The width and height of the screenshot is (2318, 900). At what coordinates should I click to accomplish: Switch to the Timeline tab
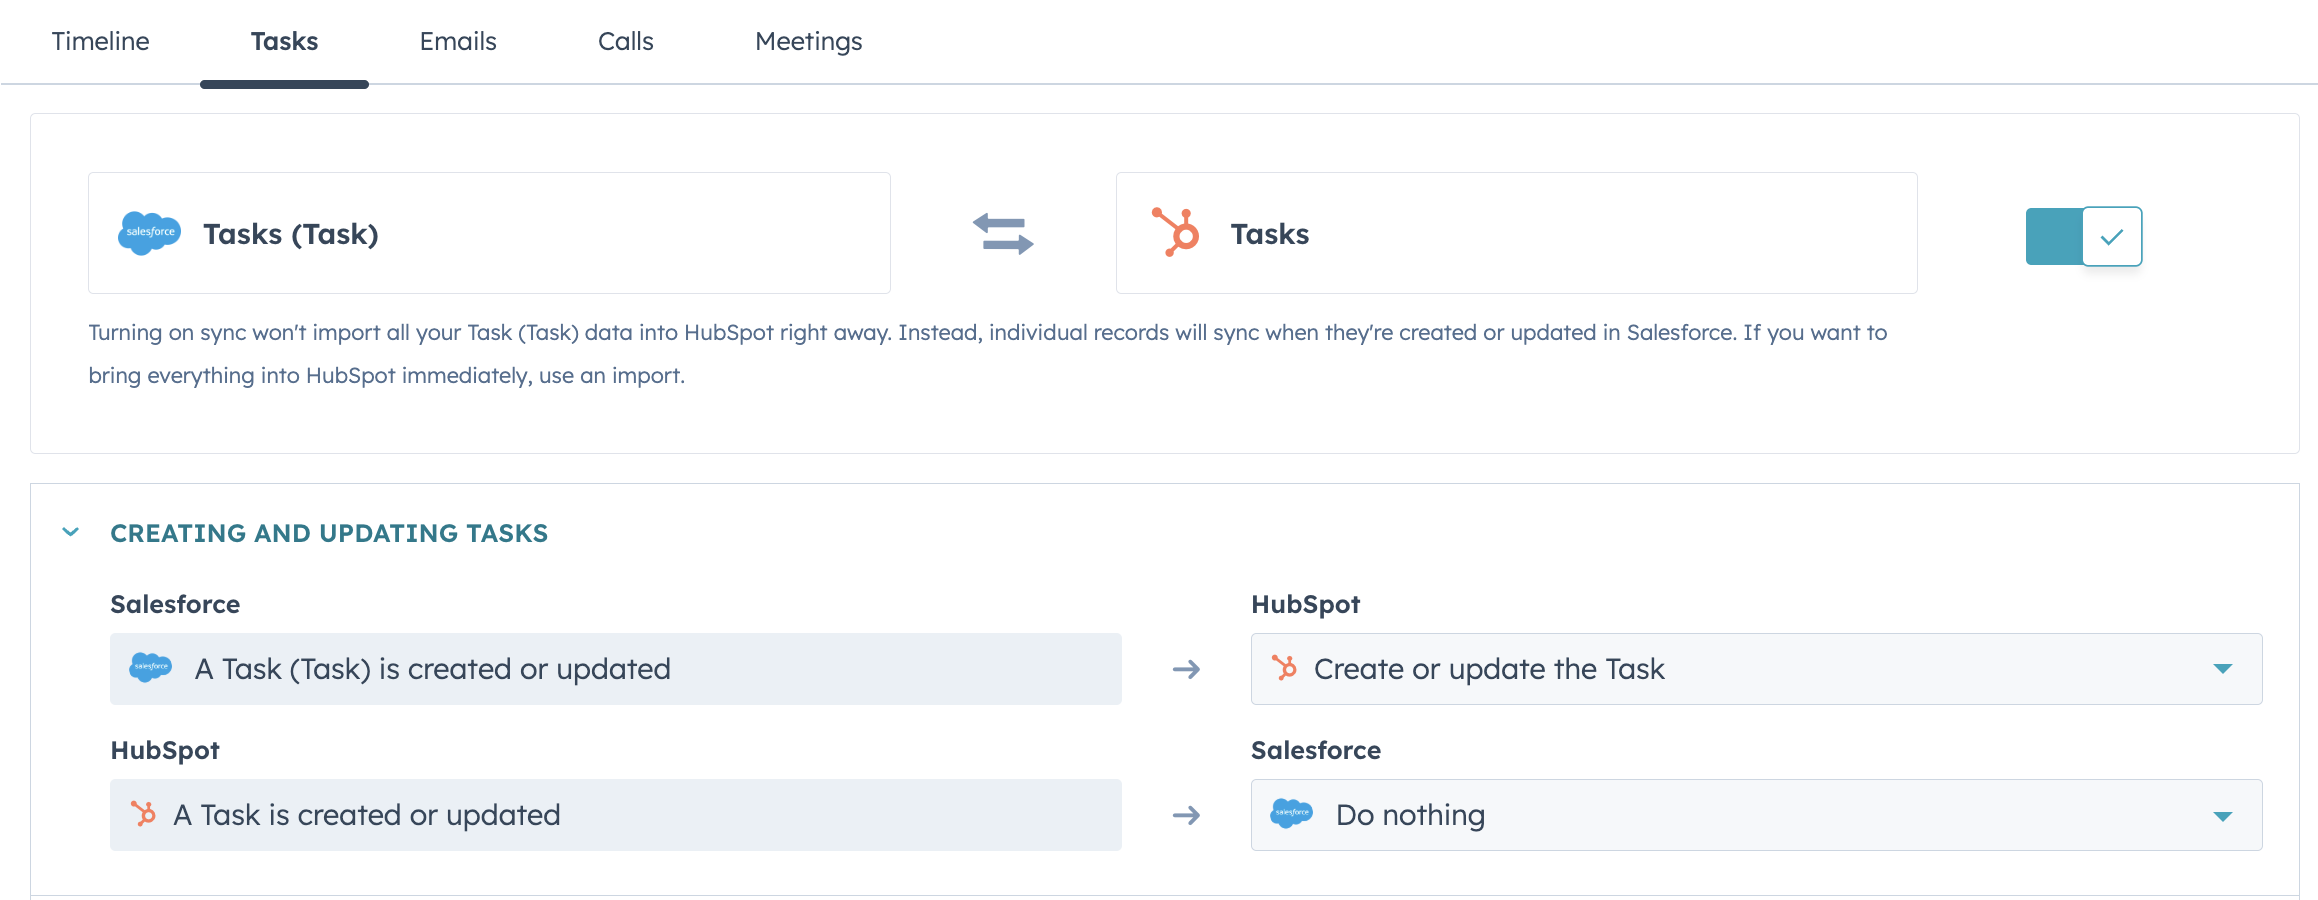click(x=100, y=41)
